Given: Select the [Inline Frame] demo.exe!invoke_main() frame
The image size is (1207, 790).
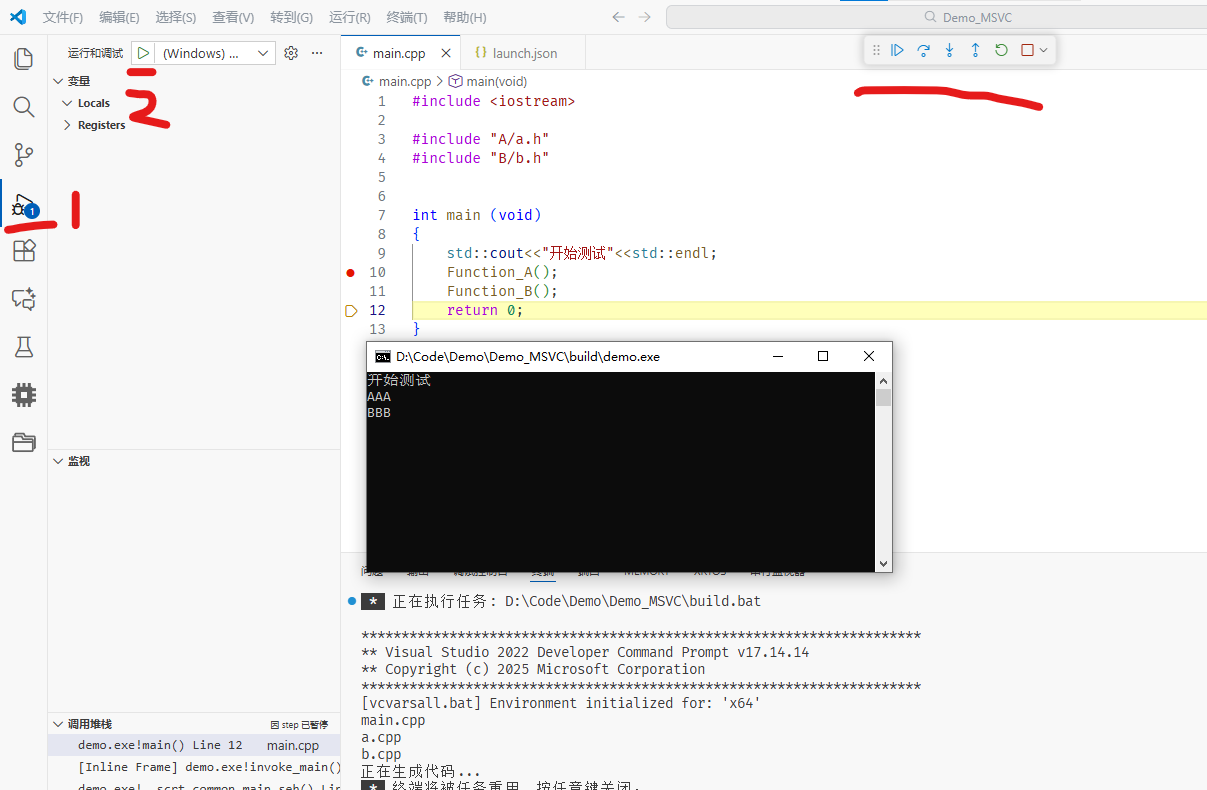Looking at the screenshot, I should click(194, 767).
